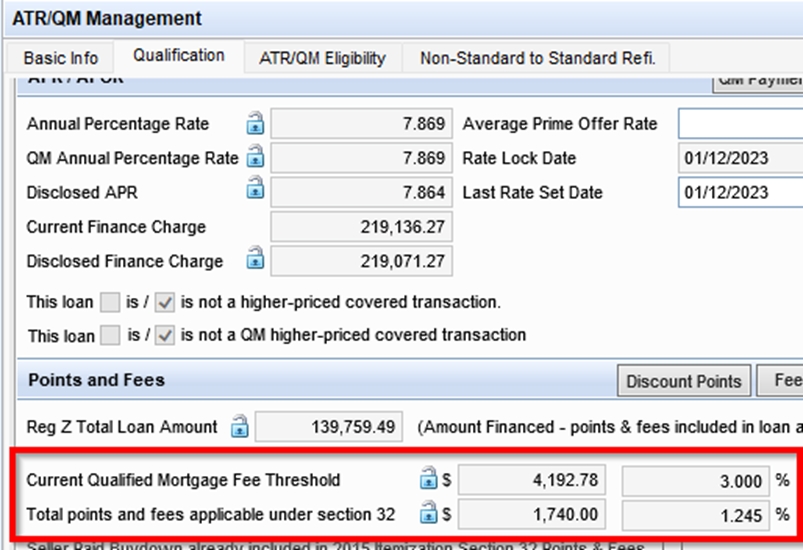Click the Rate Lock Date field
803x550 pixels.
pyautogui.click(x=740, y=158)
